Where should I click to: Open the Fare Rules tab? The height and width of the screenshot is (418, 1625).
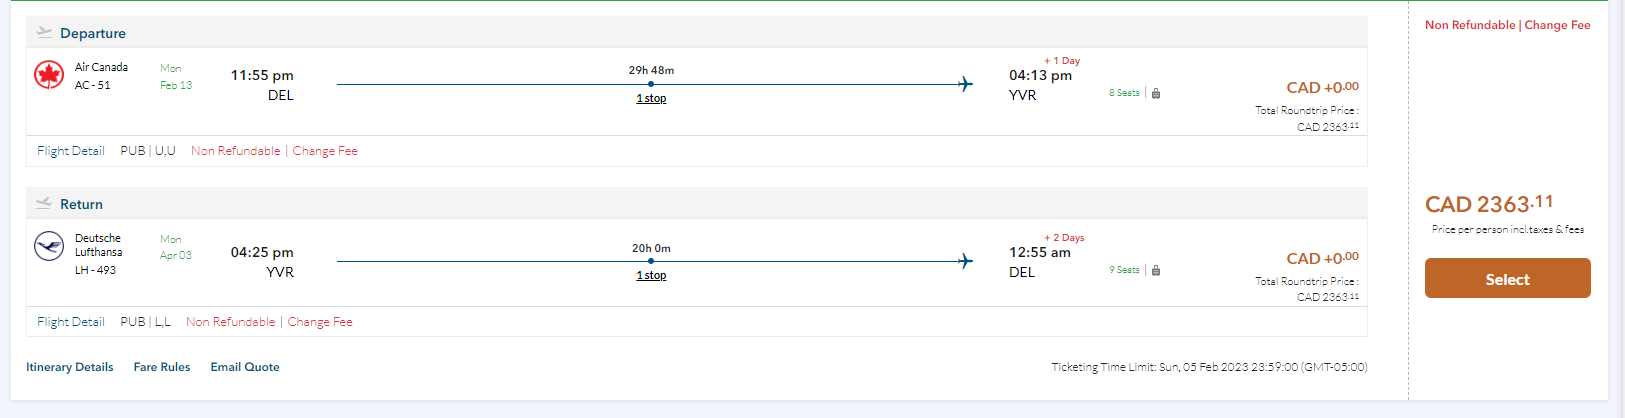[x=162, y=367]
